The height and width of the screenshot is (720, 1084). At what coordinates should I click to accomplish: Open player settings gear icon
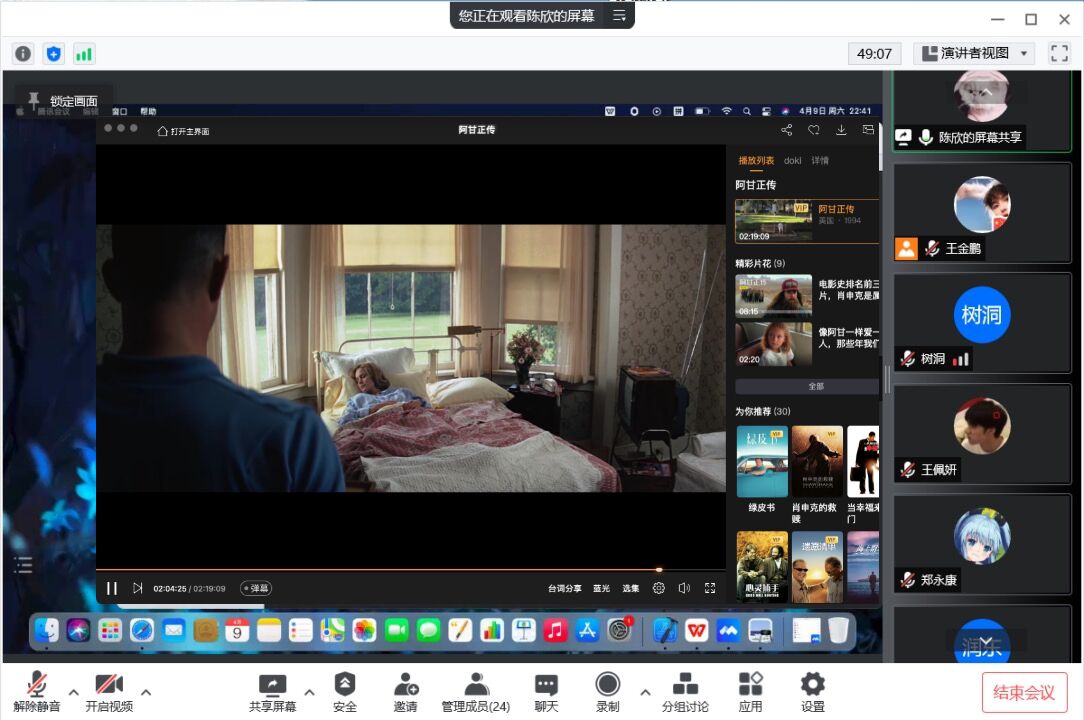[x=659, y=588]
